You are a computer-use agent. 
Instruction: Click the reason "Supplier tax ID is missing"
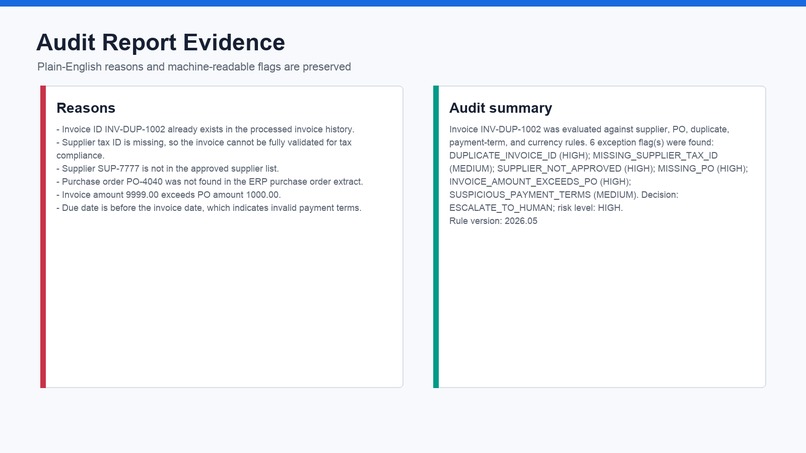tap(204, 149)
